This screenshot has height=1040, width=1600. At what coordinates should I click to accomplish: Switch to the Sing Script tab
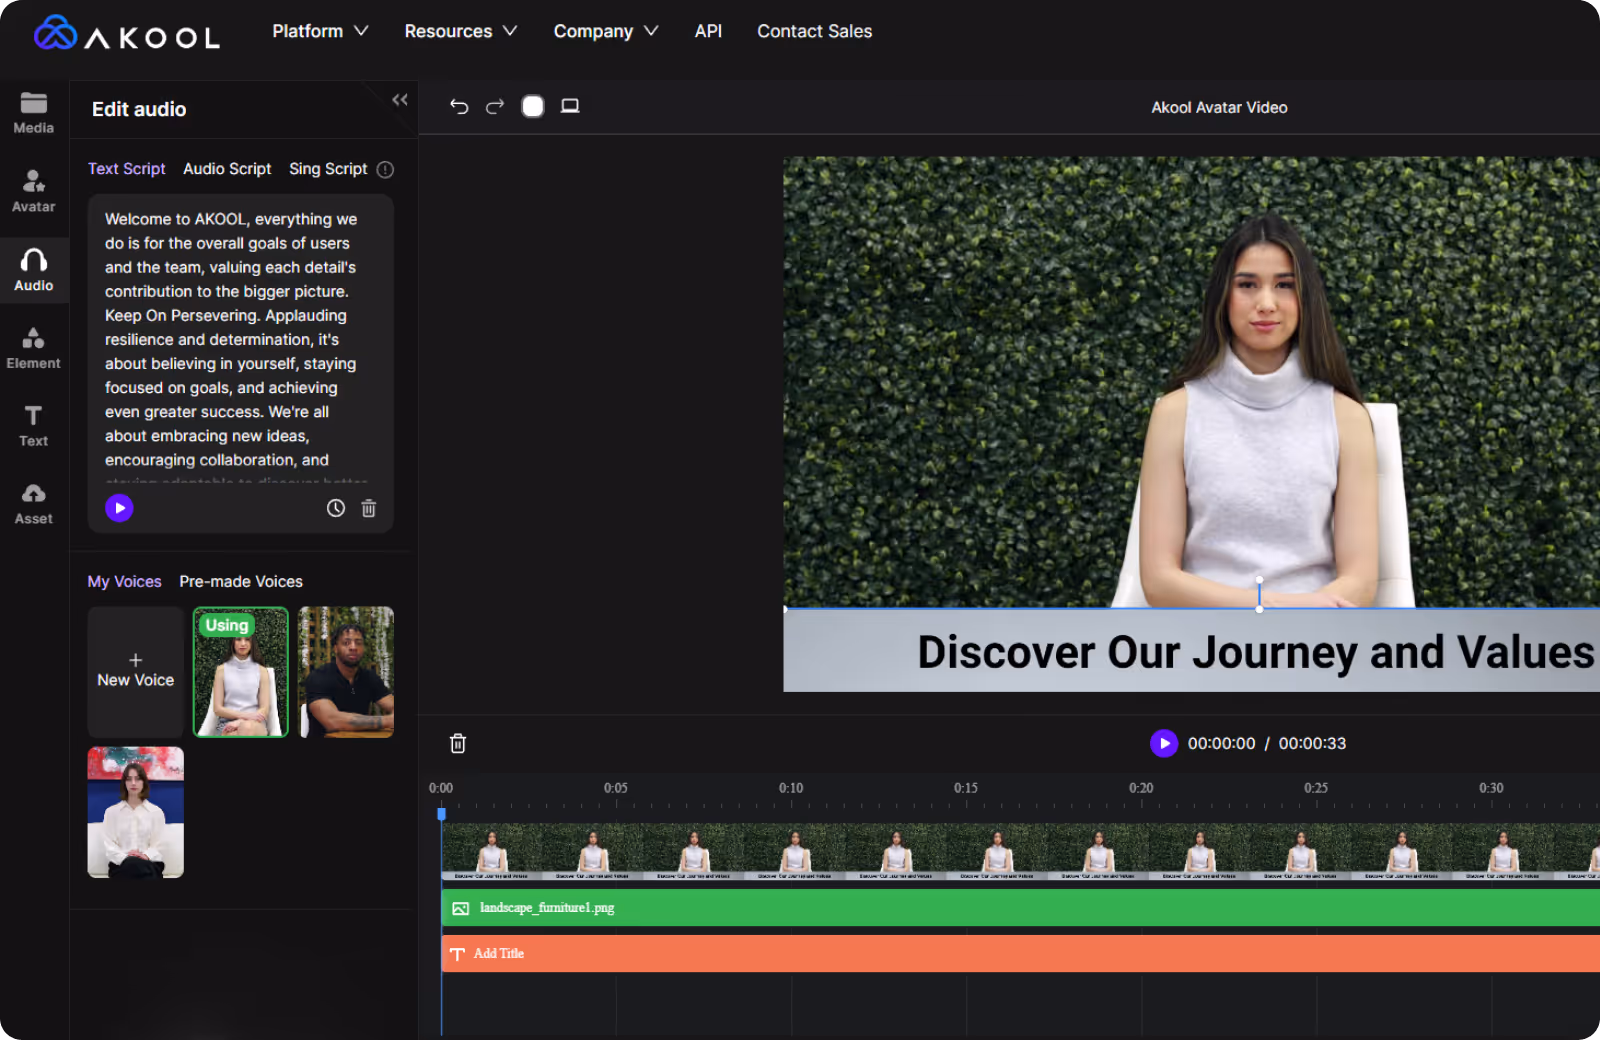[328, 169]
